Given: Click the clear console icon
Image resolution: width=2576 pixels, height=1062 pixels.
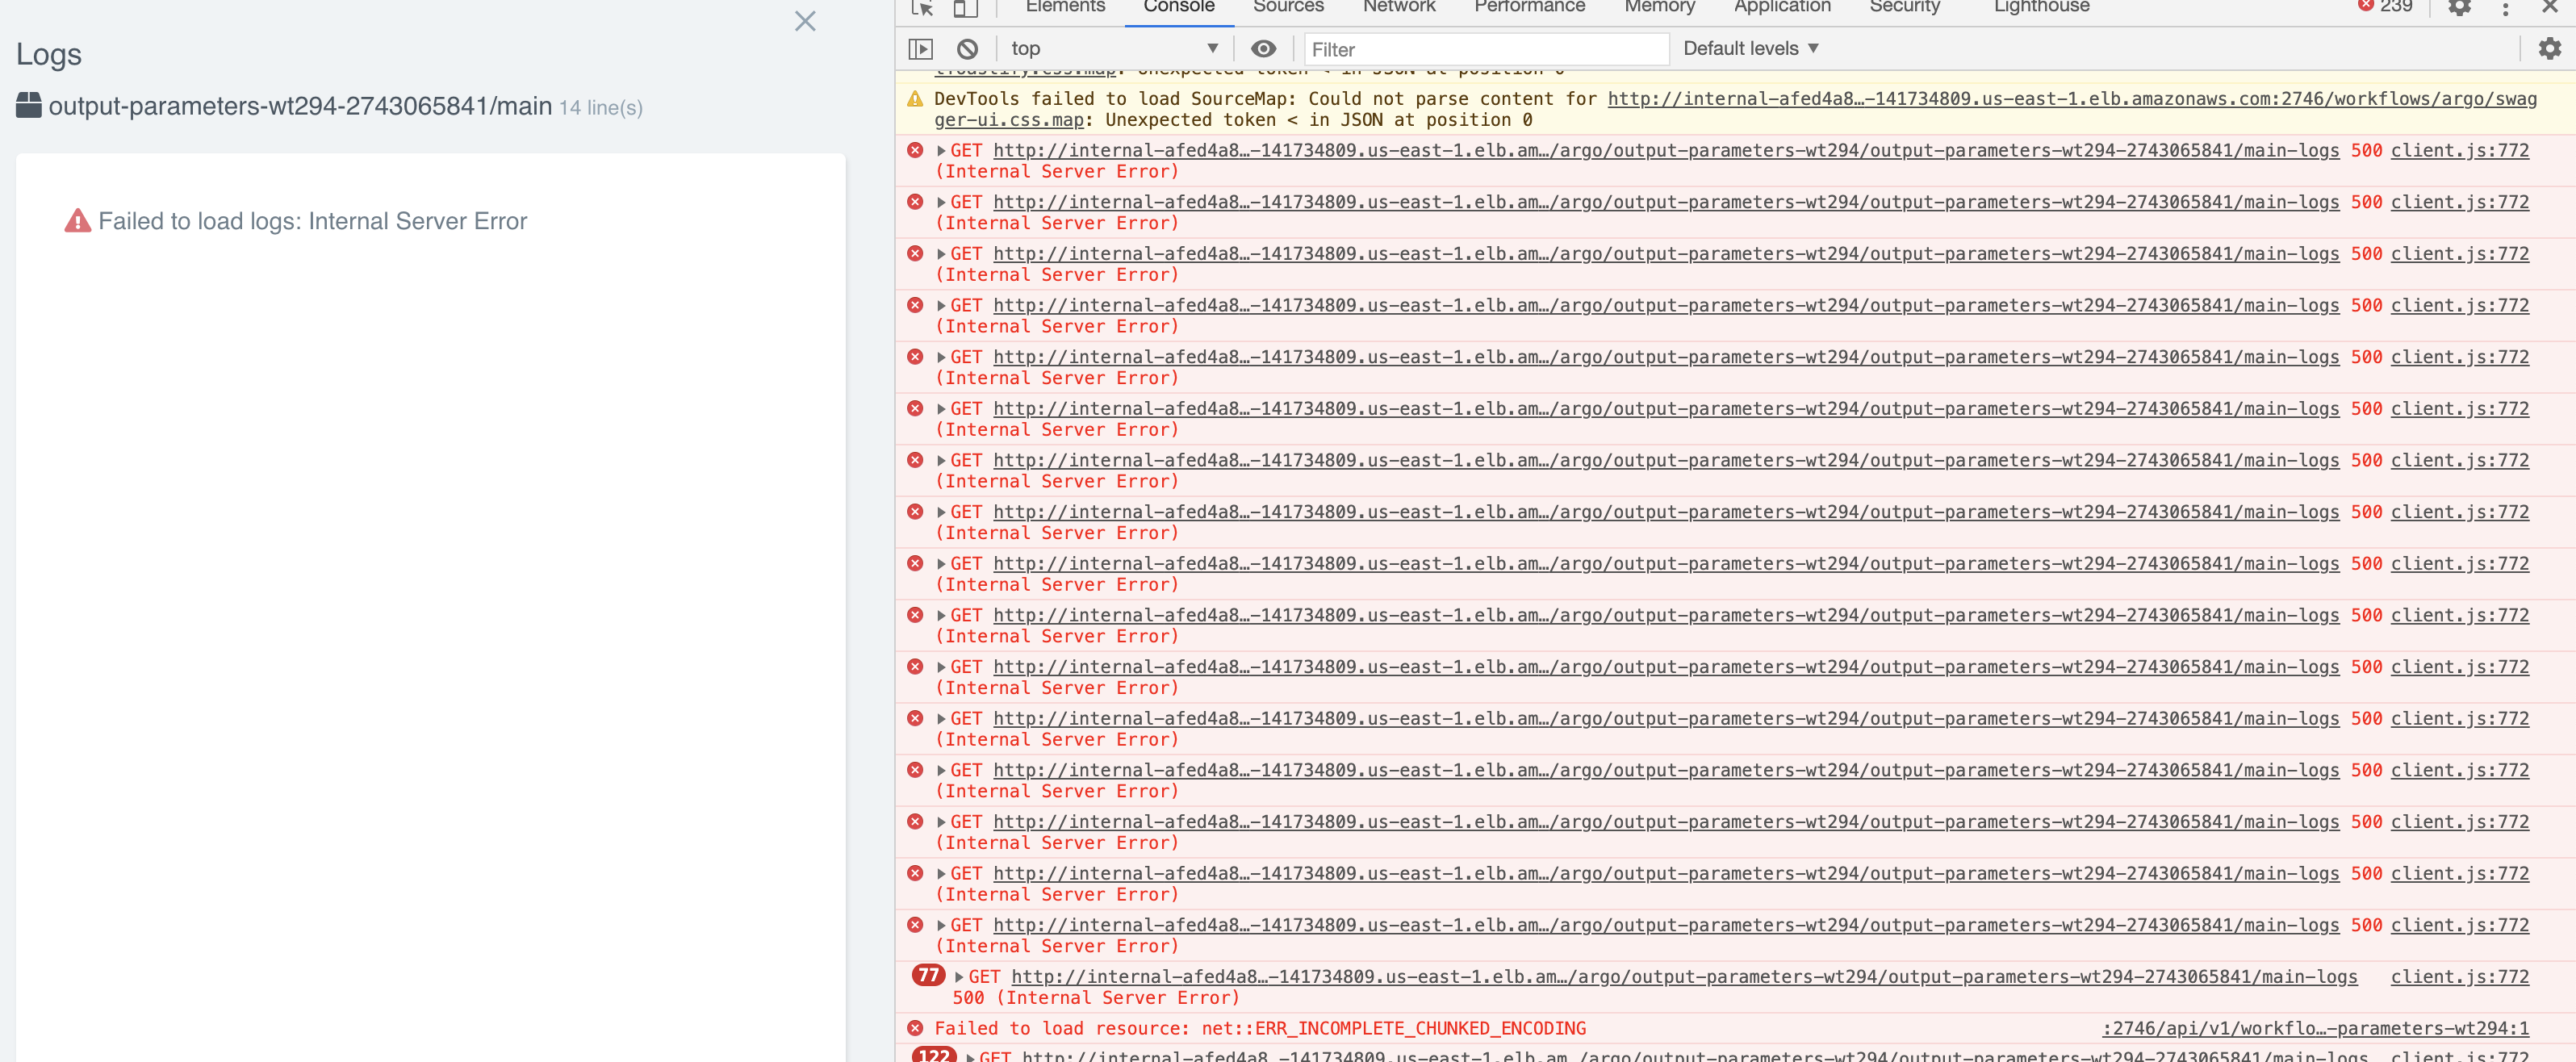Looking at the screenshot, I should click(x=966, y=47).
